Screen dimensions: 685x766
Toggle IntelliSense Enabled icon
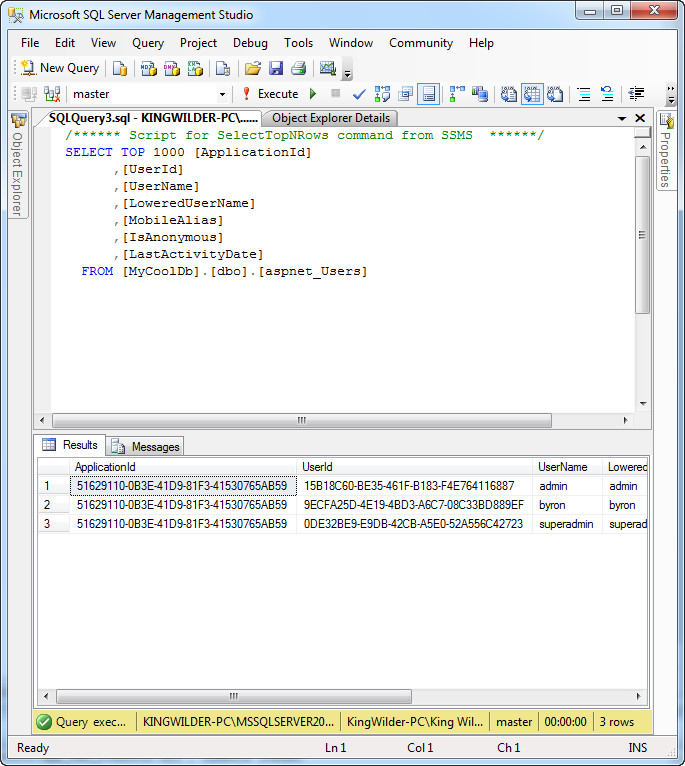click(428, 94)
